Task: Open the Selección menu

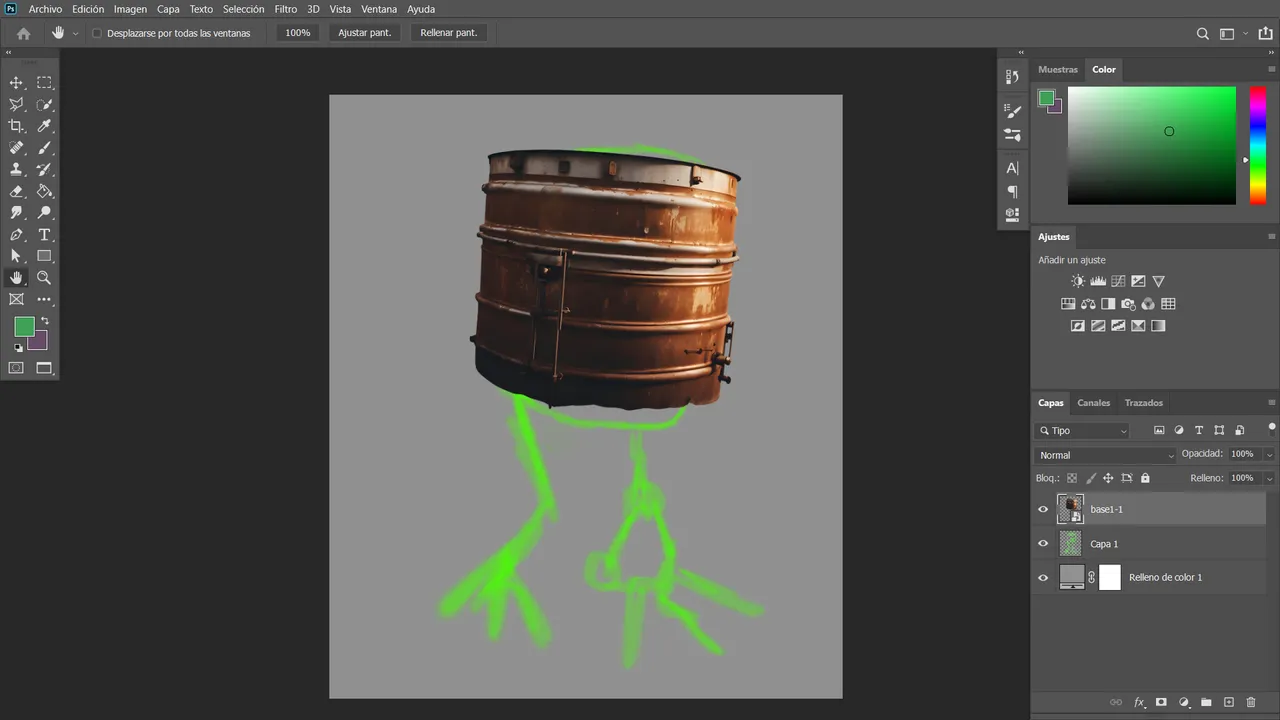Action: [x=243, y=9]
